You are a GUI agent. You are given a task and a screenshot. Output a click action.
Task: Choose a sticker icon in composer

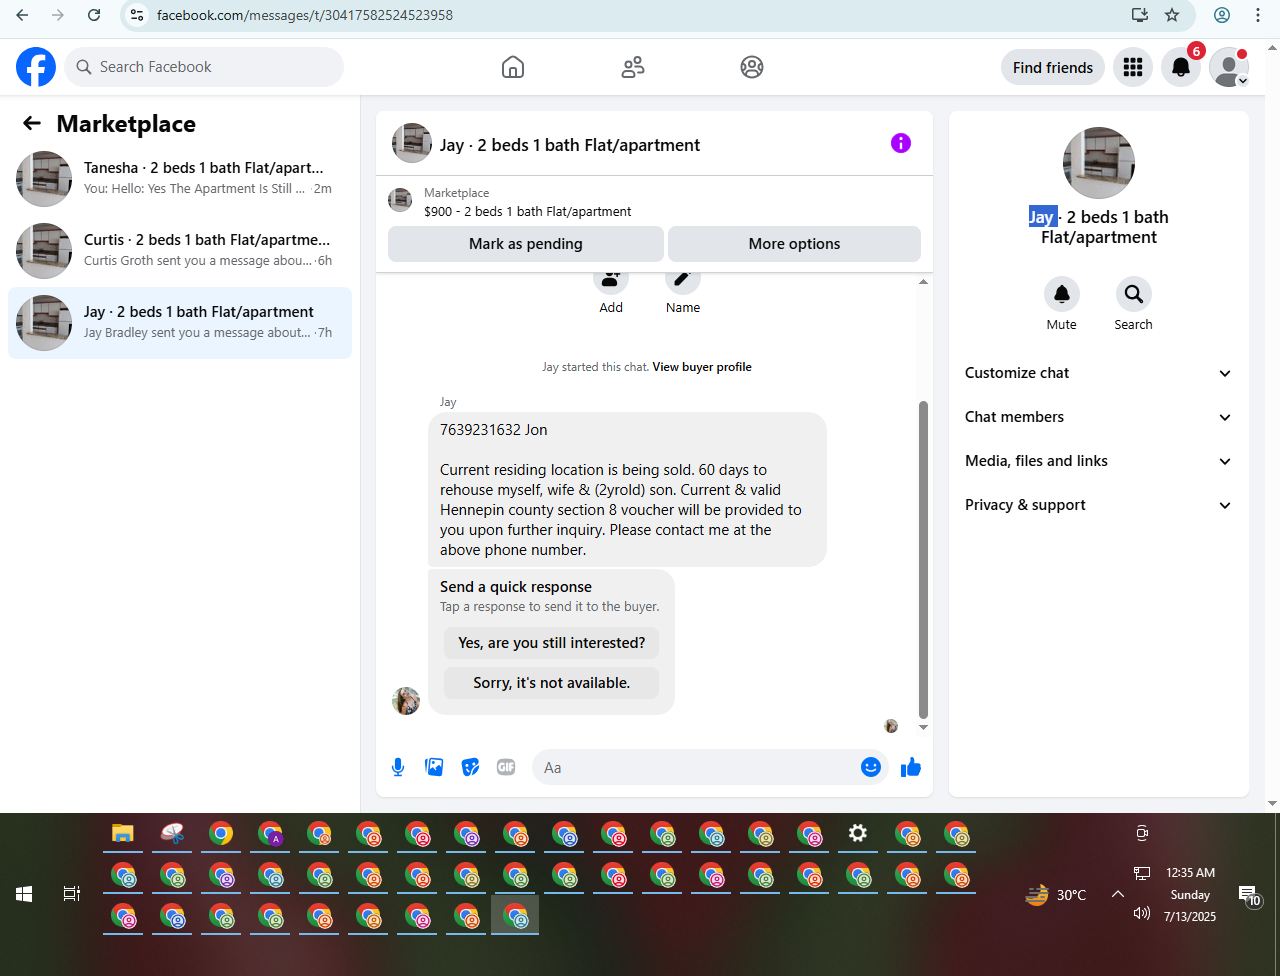click(470, 767)
